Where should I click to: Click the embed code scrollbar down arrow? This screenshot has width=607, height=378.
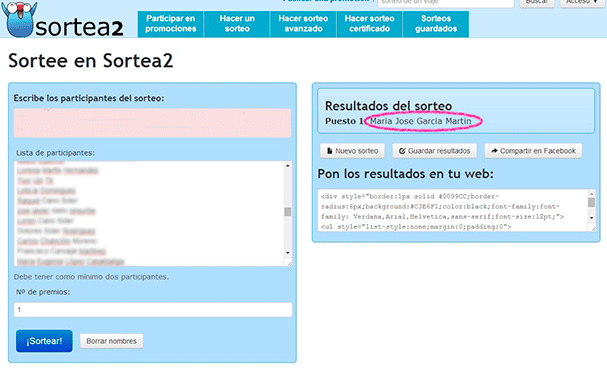[x=592, y=218]
